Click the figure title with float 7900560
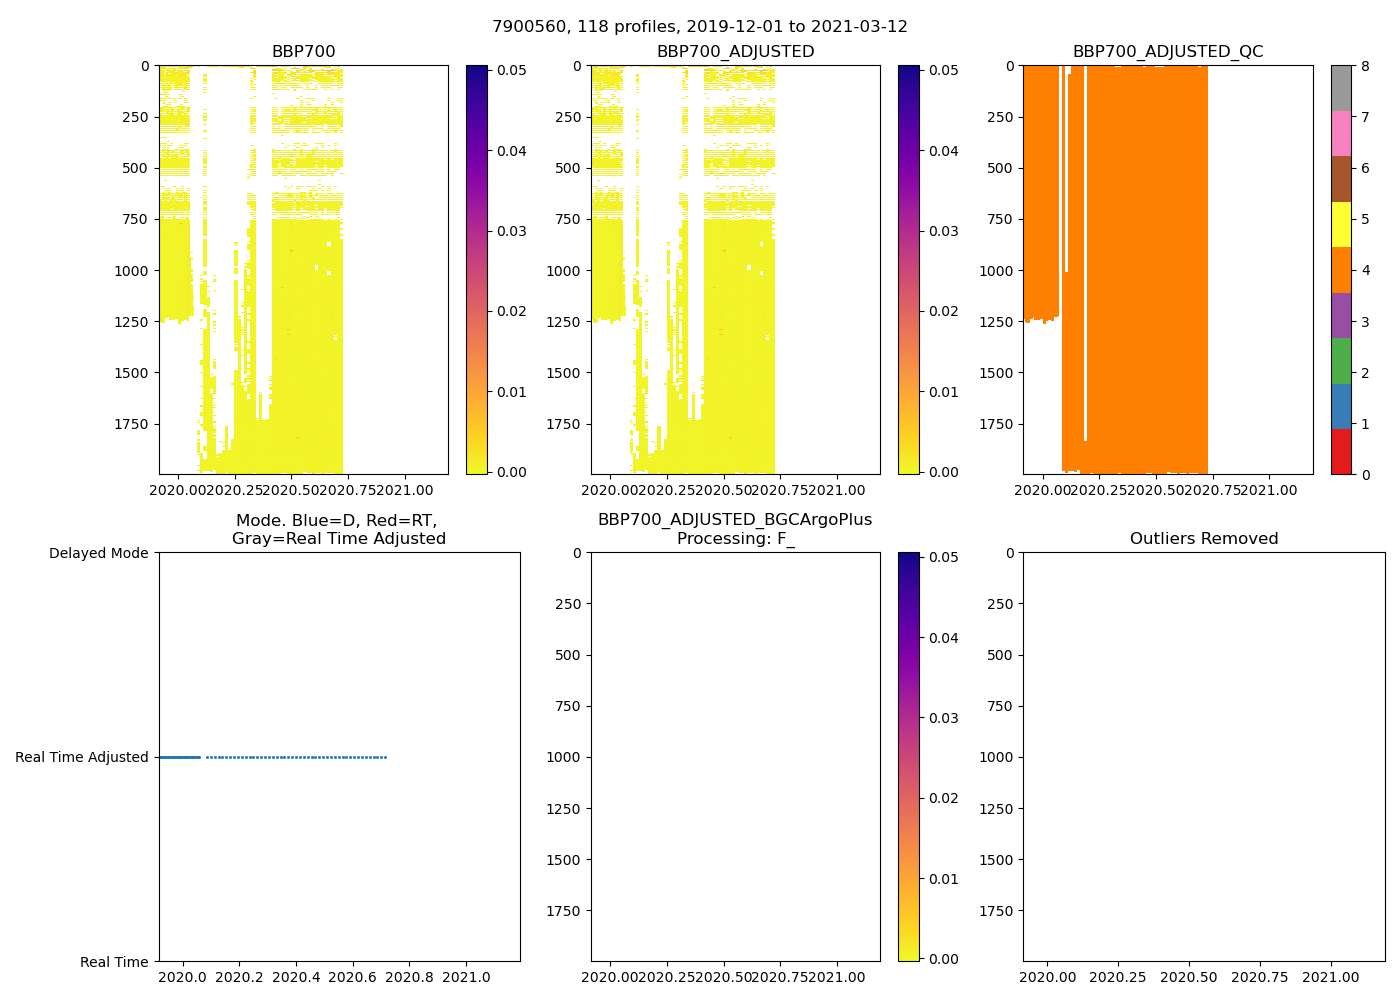Screen dimensions: 1400x1000 point(699,27)
